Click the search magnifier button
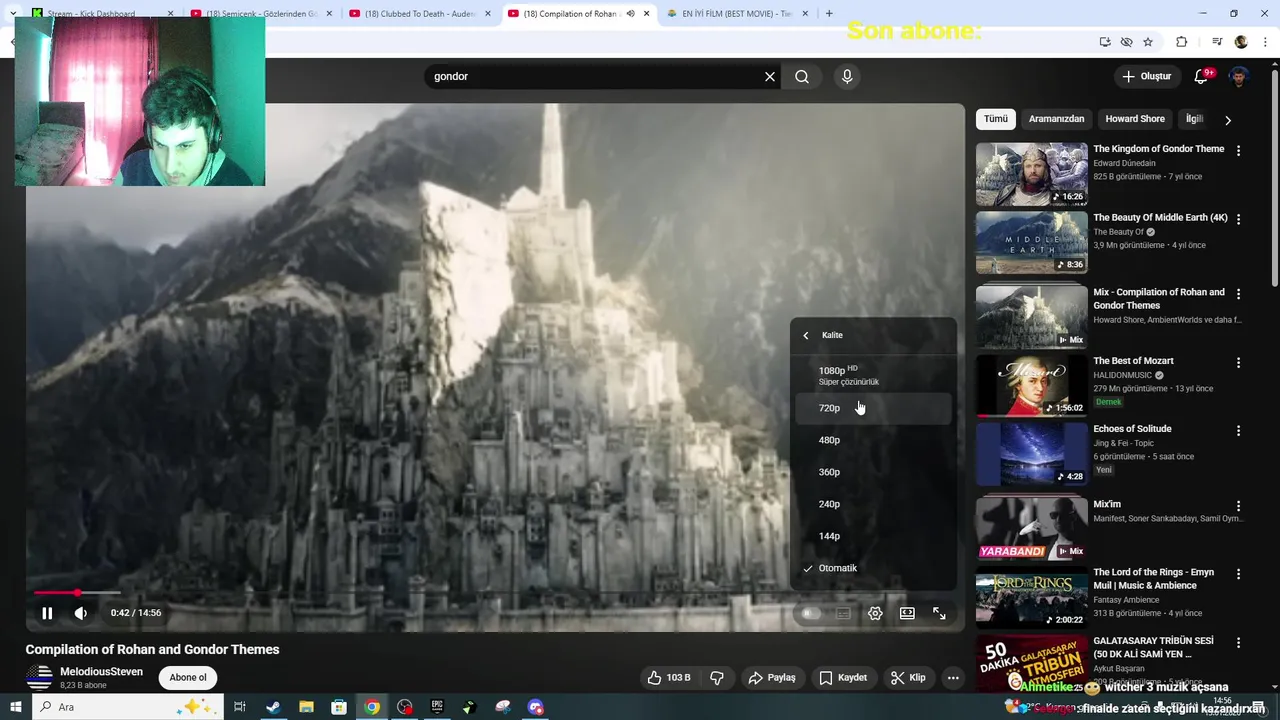This screenshot has height=720, width=1280. point(802,76)
